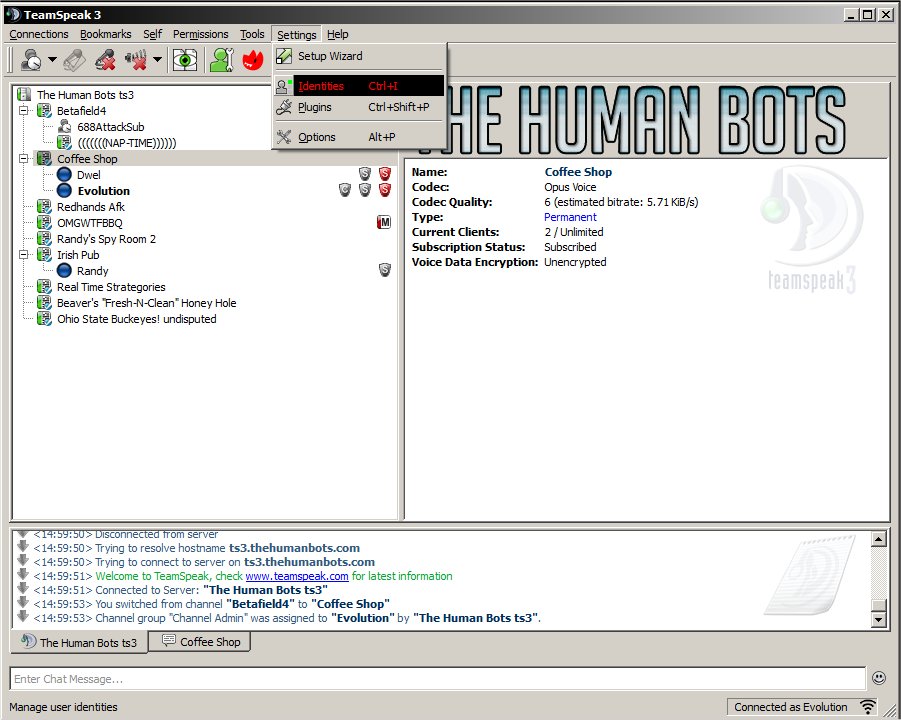Click the gray S badge on Dwel

coord(365,174)
